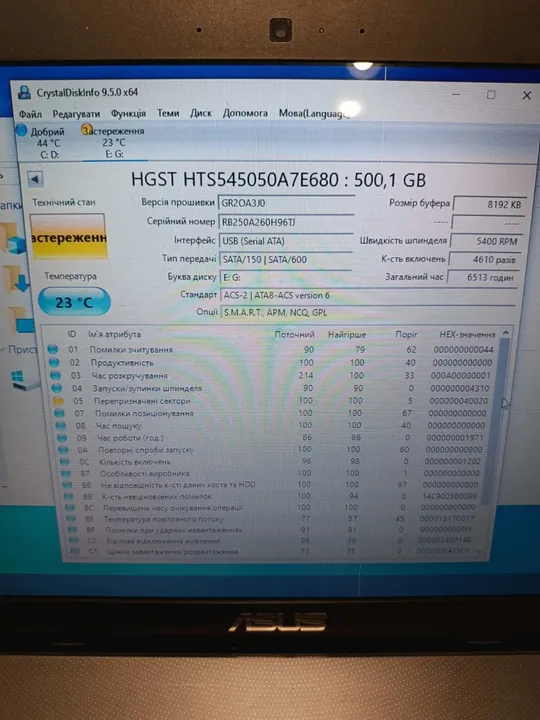Select the Час роботи (год.) attribute row
Image resolution: width=540 pixels, height=720 pixels.
coord(272,438)
